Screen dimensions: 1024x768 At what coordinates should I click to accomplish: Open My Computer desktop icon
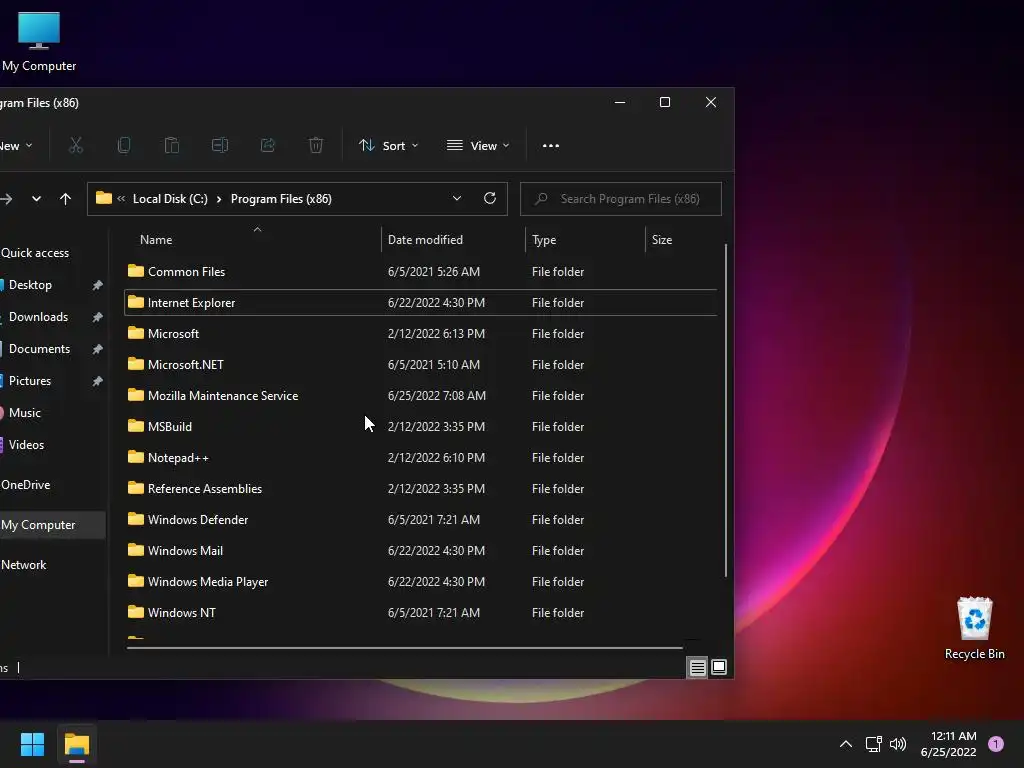coord(39,41)
